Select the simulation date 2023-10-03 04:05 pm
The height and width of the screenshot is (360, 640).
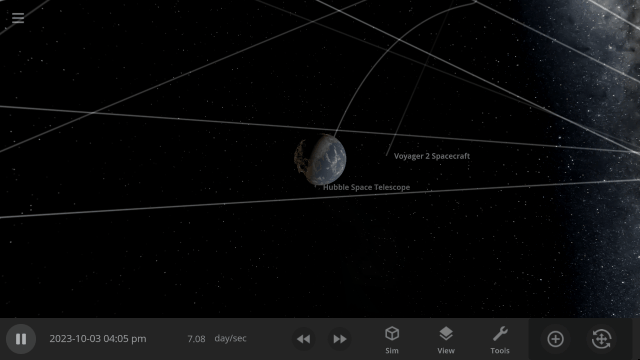coord(98,339)
